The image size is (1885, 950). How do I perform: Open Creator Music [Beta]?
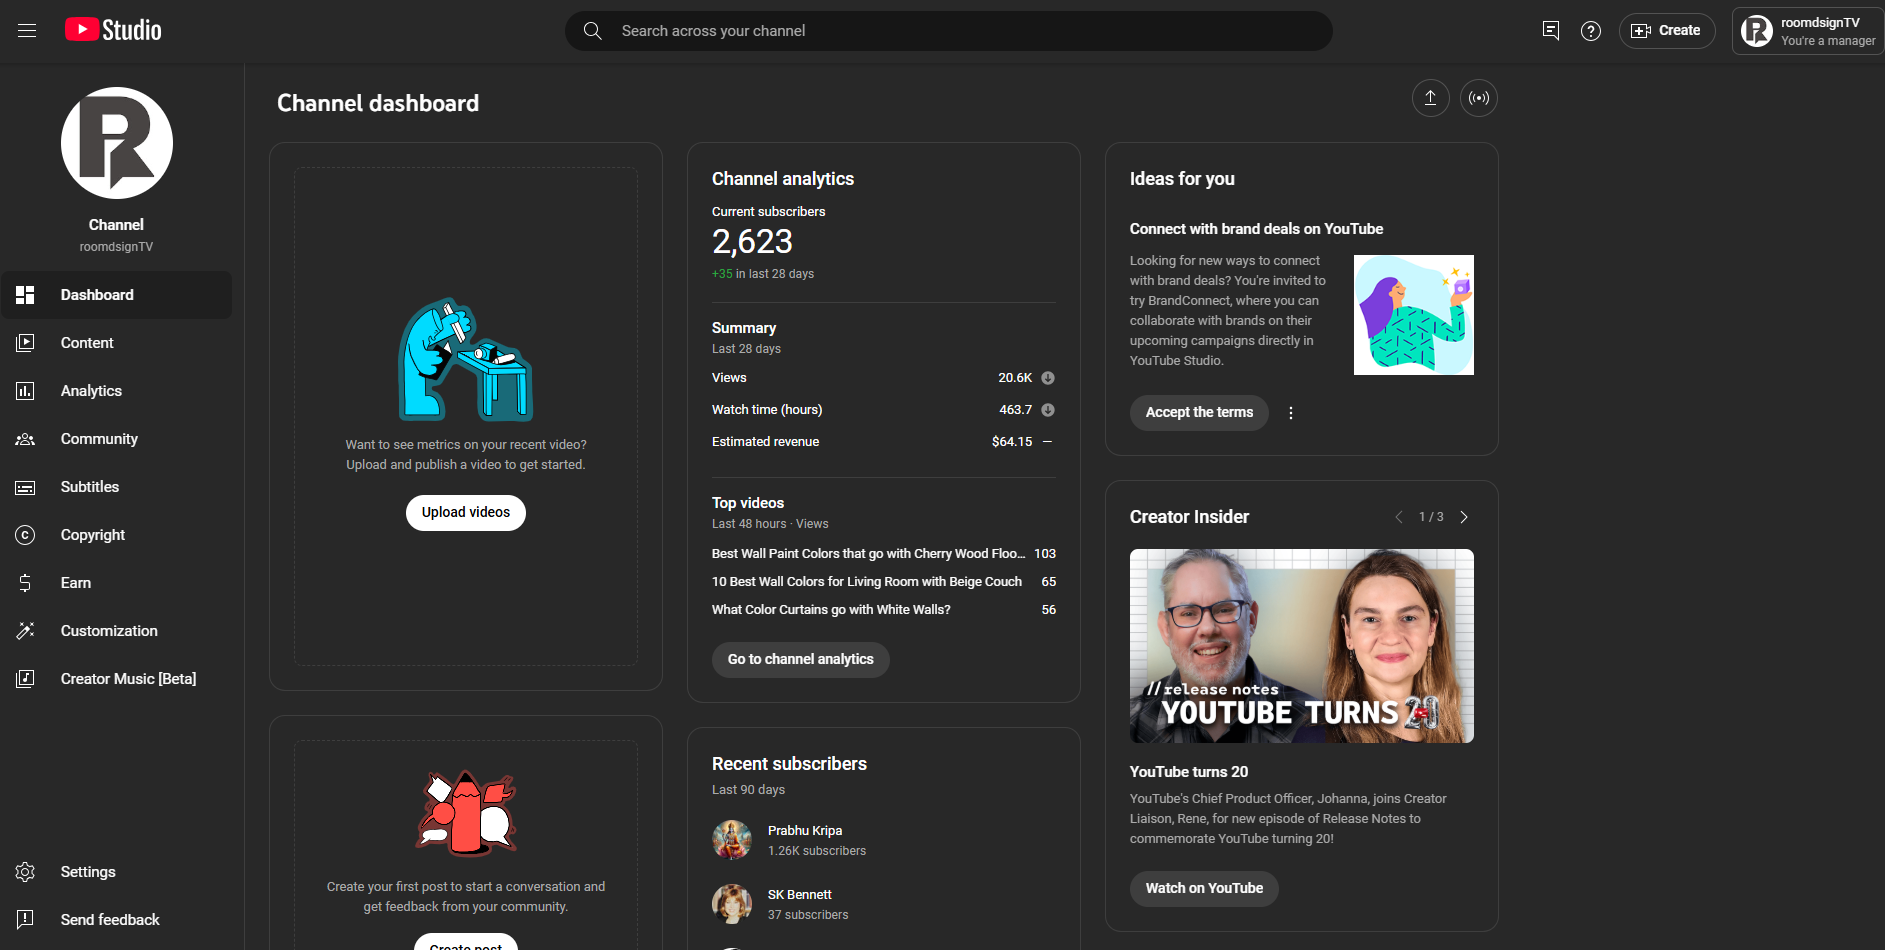click(117, 679)
